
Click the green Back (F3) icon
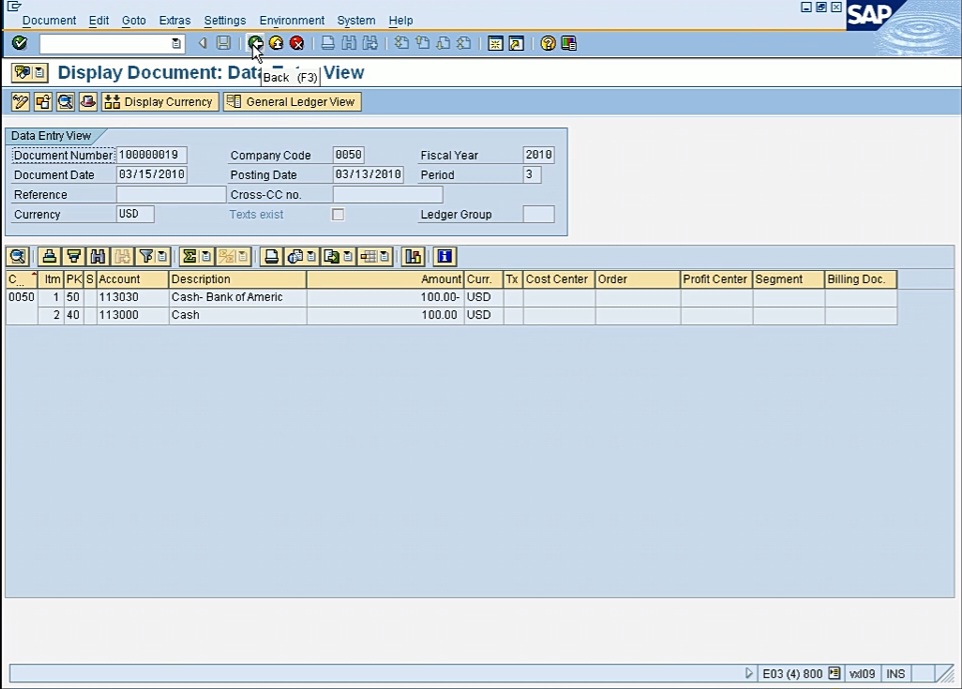pos(255,43)
